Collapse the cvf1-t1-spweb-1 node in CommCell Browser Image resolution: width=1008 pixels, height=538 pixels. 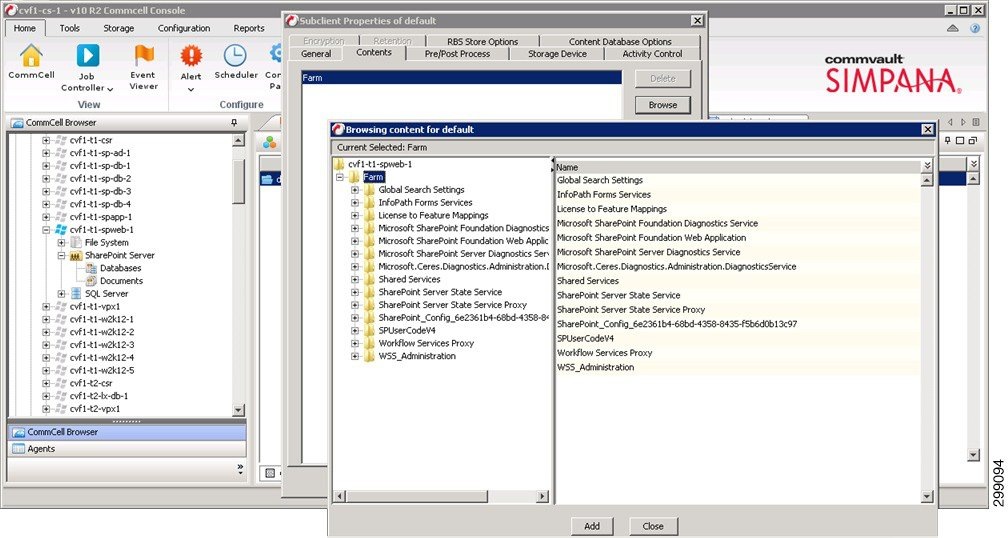(x=46, y=229)
